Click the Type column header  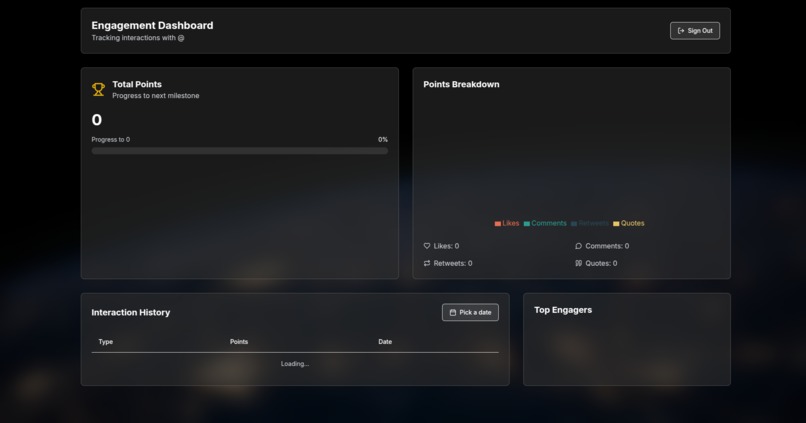pyautogui.click(x=105, y=342)
